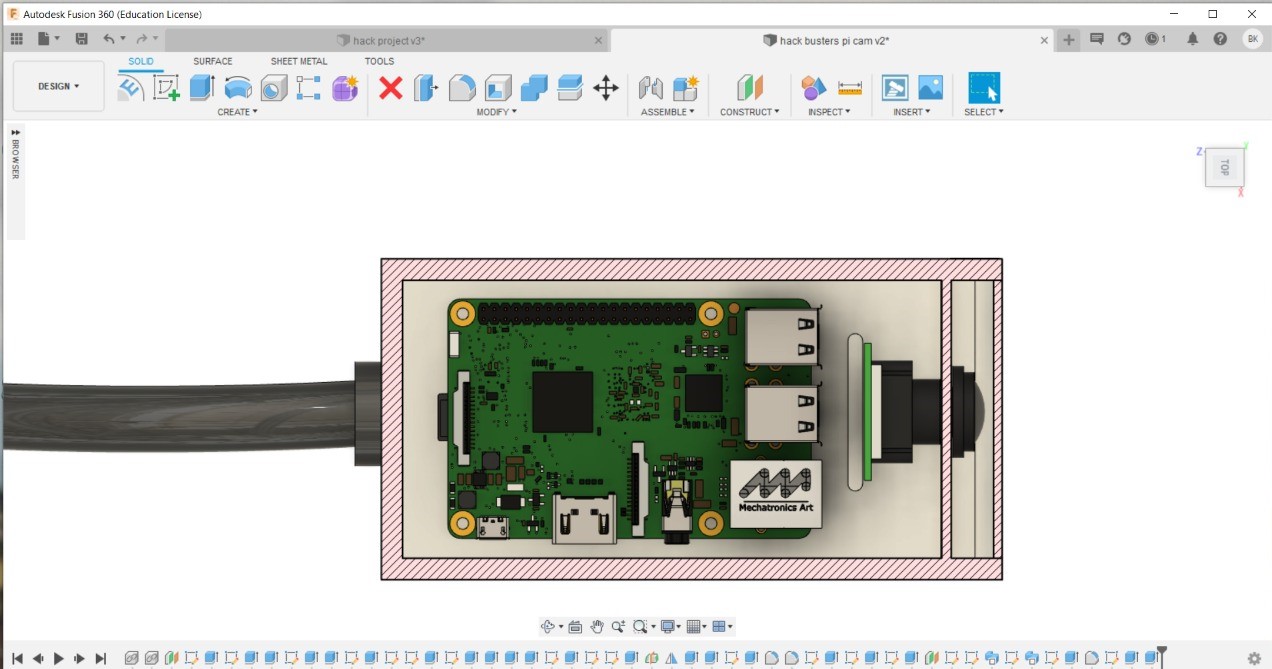1272x669 pixels.
Task: Select the Create Form tool
Action: tap(345, 88)
